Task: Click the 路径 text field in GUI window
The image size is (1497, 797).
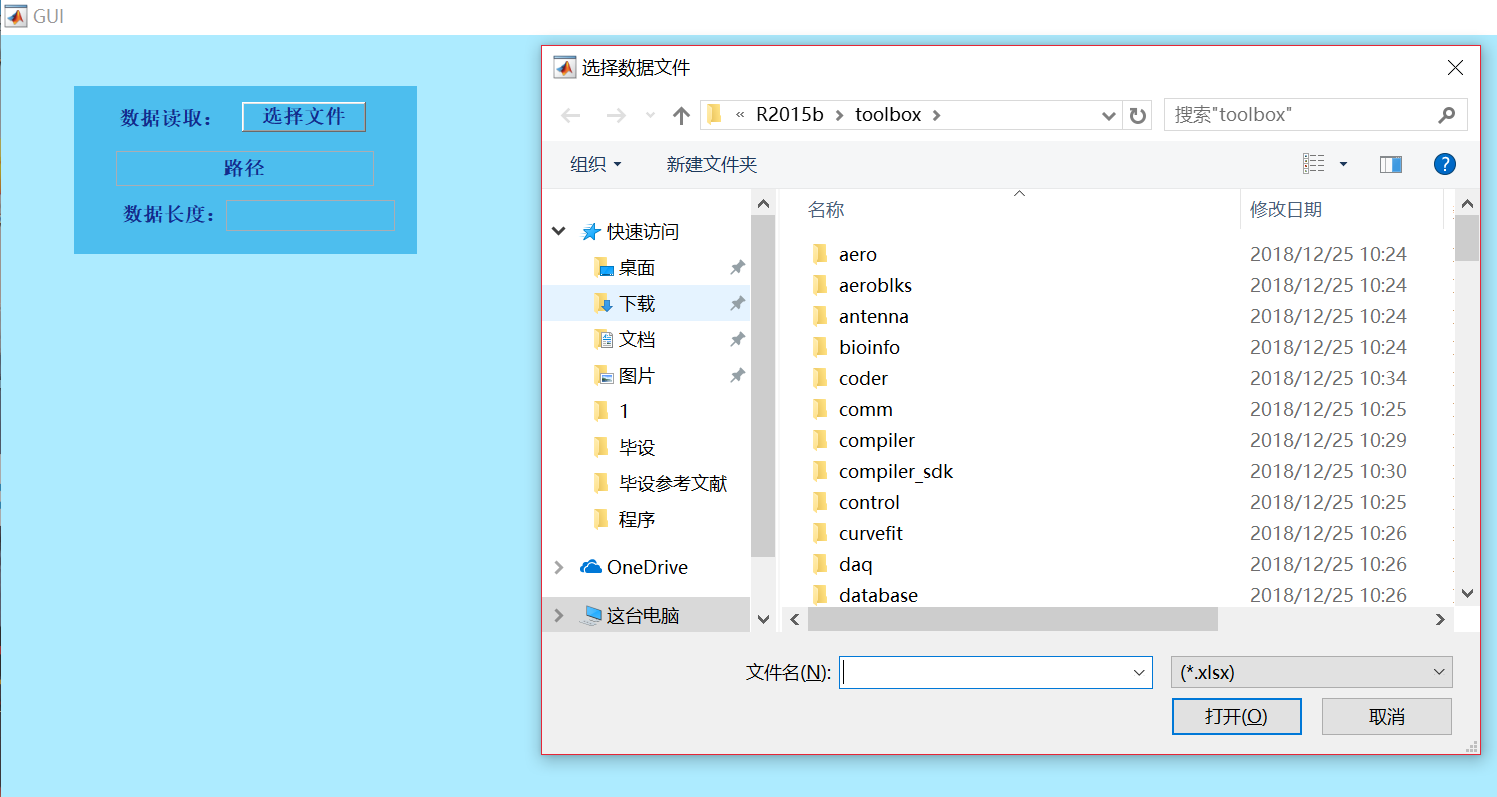Action: (245, 168)
